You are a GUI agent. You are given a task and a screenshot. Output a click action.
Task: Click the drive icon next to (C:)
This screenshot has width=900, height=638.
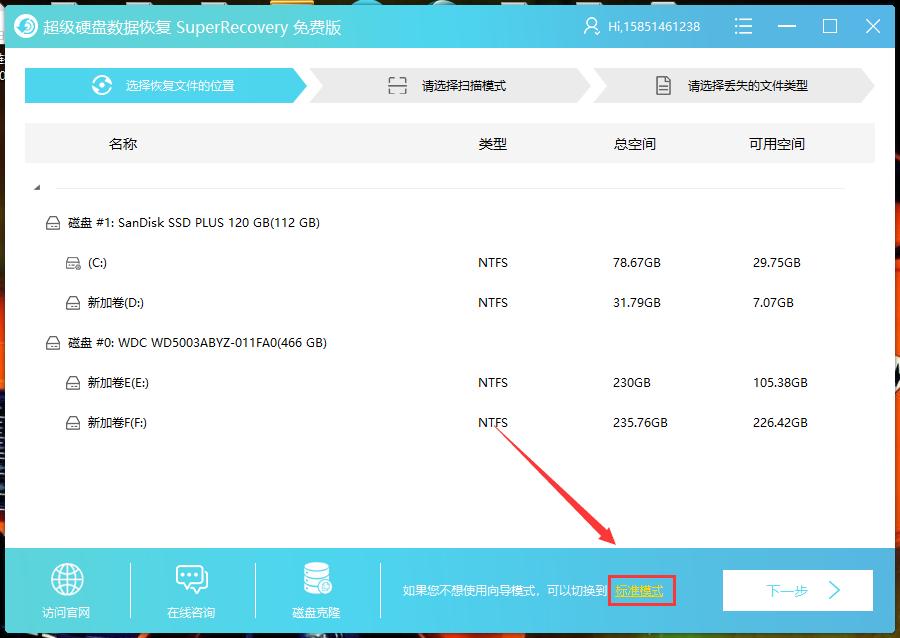73,262
